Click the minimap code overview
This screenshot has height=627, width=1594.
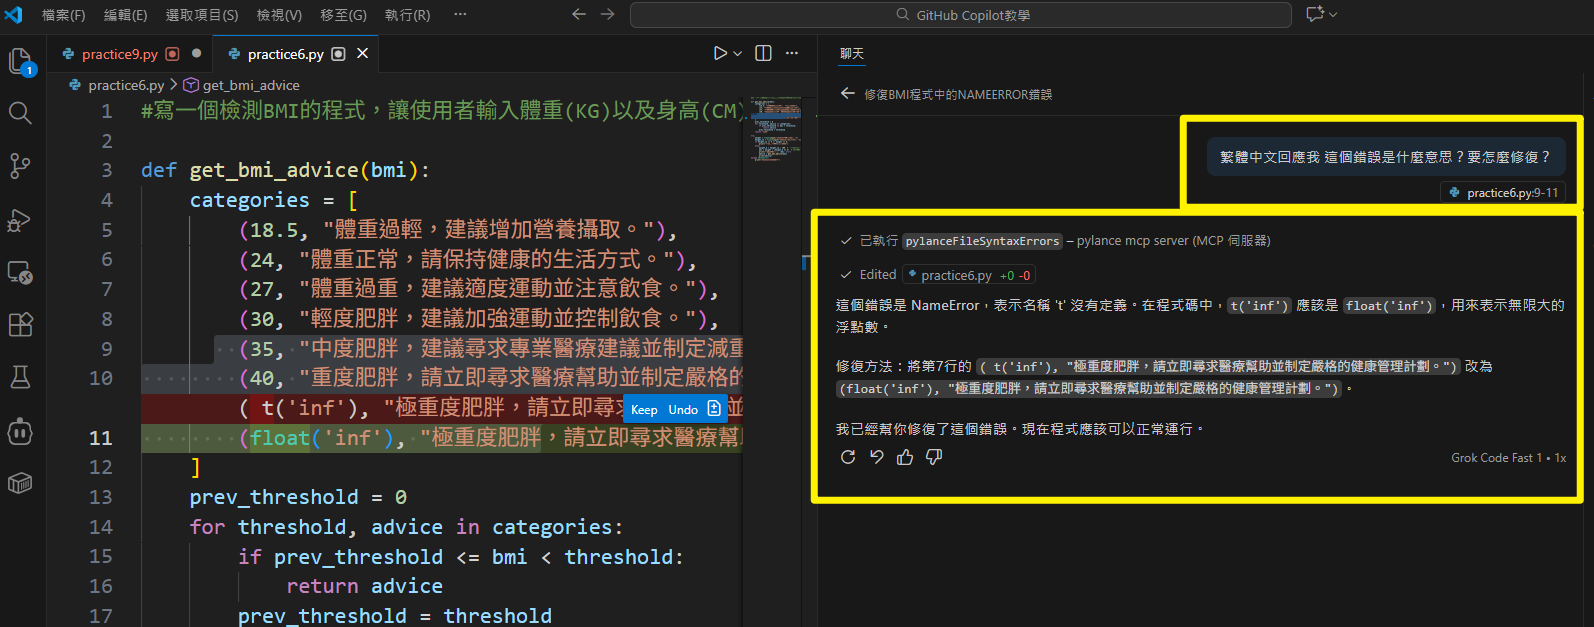pyautogui.click(x=775, y=130)
